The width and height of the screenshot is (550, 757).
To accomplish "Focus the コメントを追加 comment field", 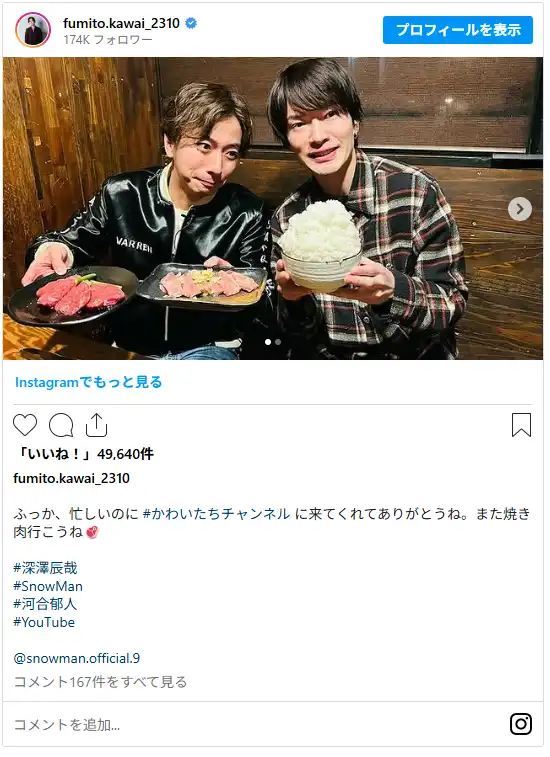I will [256, 724].
